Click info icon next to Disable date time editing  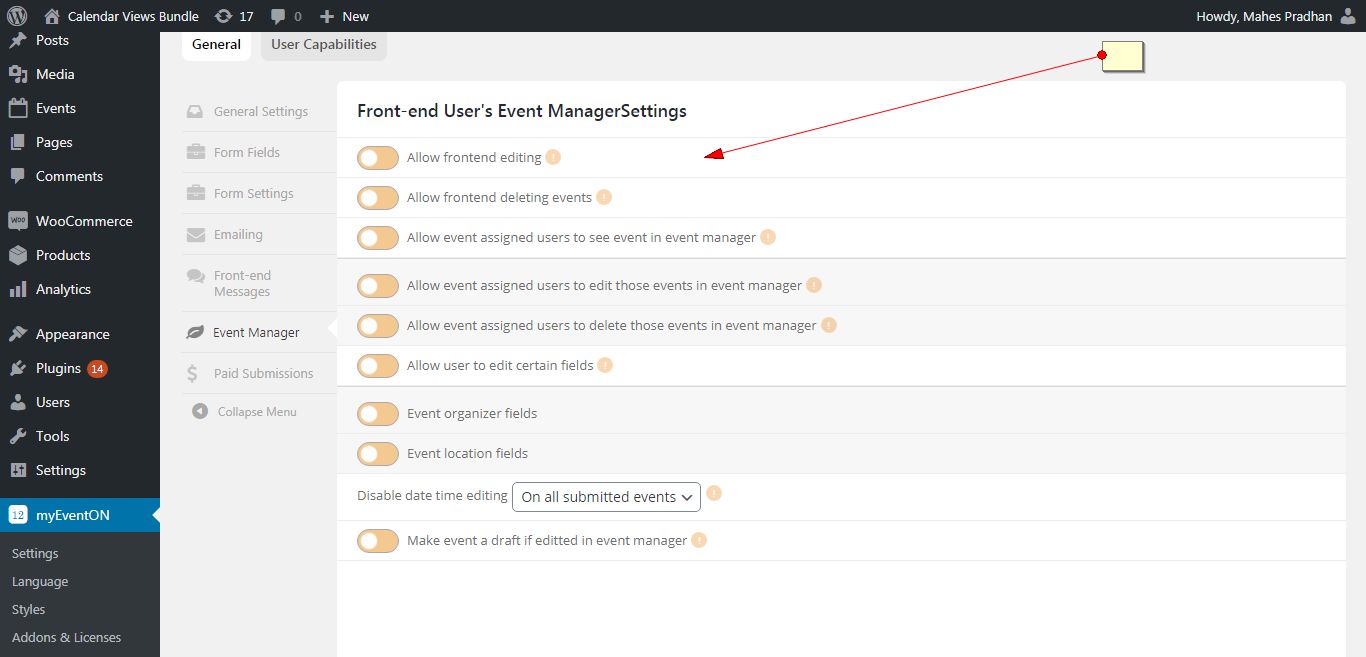click(714, 494)
